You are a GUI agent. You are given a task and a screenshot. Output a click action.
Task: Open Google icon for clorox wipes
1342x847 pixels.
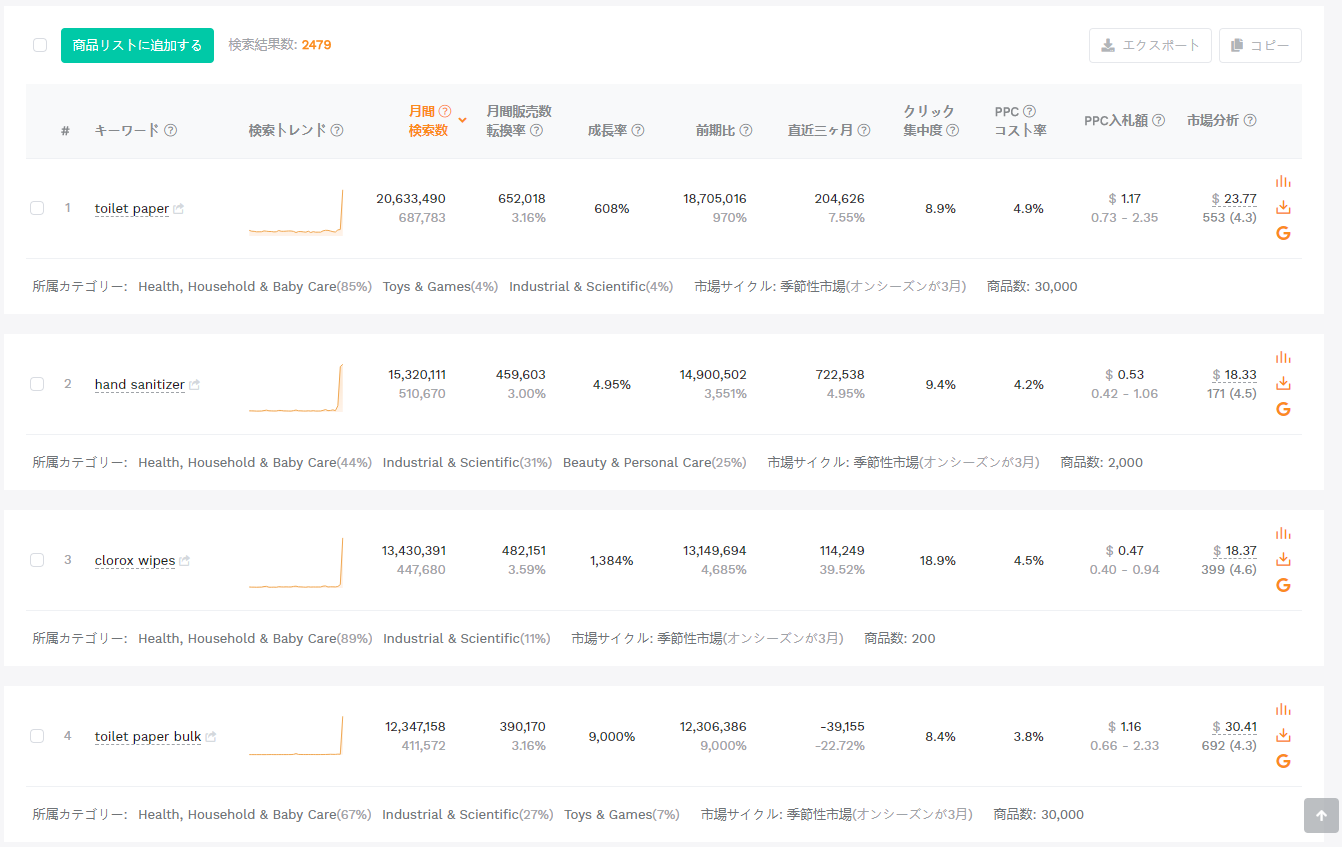(1283, 585)
